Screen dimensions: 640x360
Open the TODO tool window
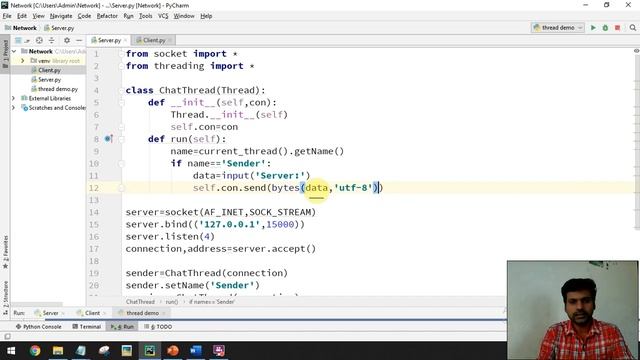pos(158,327)
